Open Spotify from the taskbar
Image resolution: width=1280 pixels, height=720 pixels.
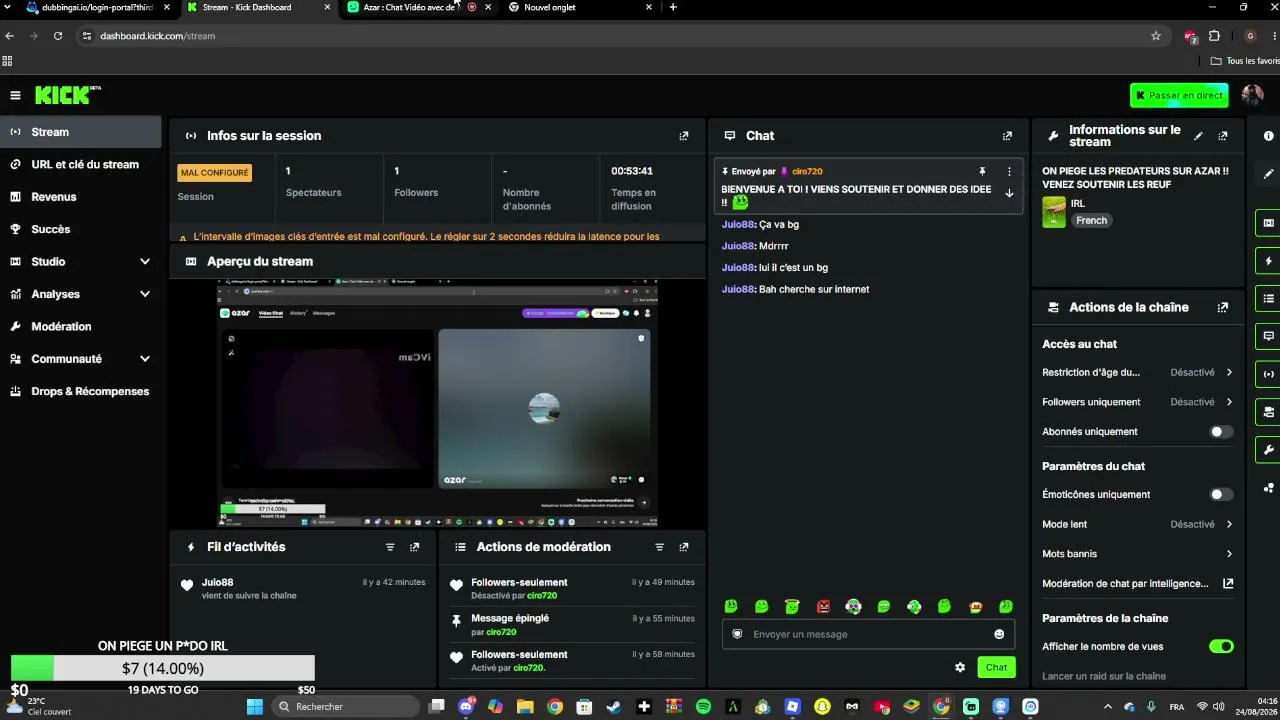(x=703, y=707)
